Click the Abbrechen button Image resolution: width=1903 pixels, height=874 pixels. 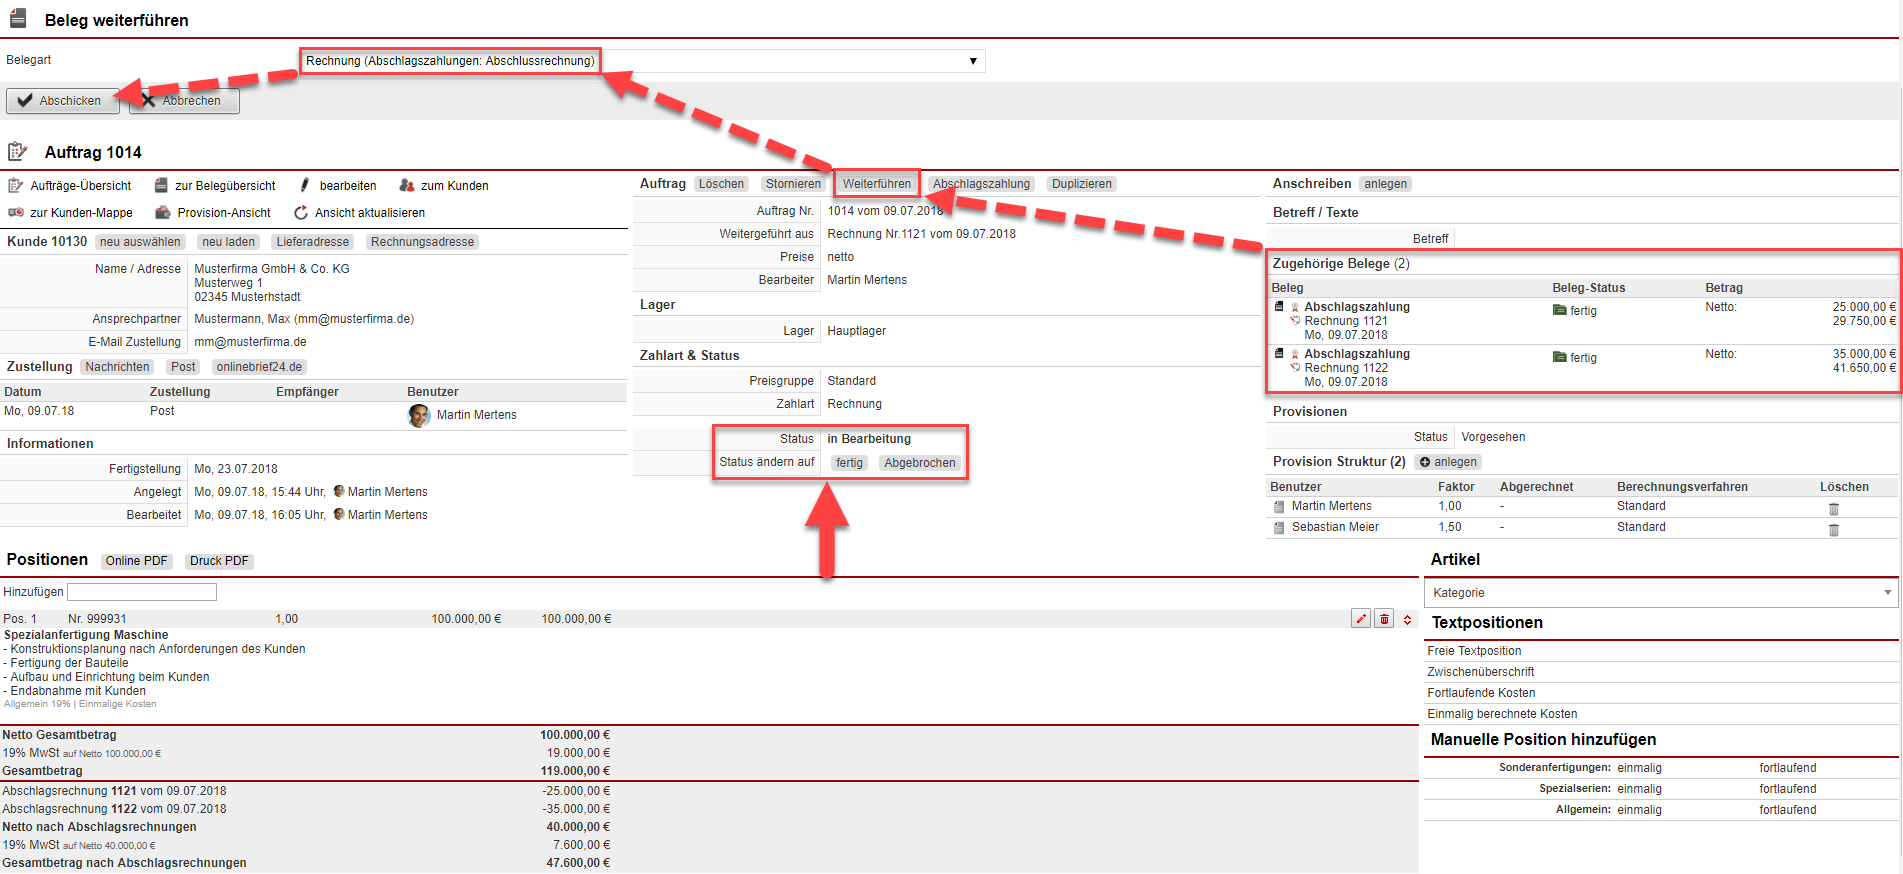pos(185,100)
